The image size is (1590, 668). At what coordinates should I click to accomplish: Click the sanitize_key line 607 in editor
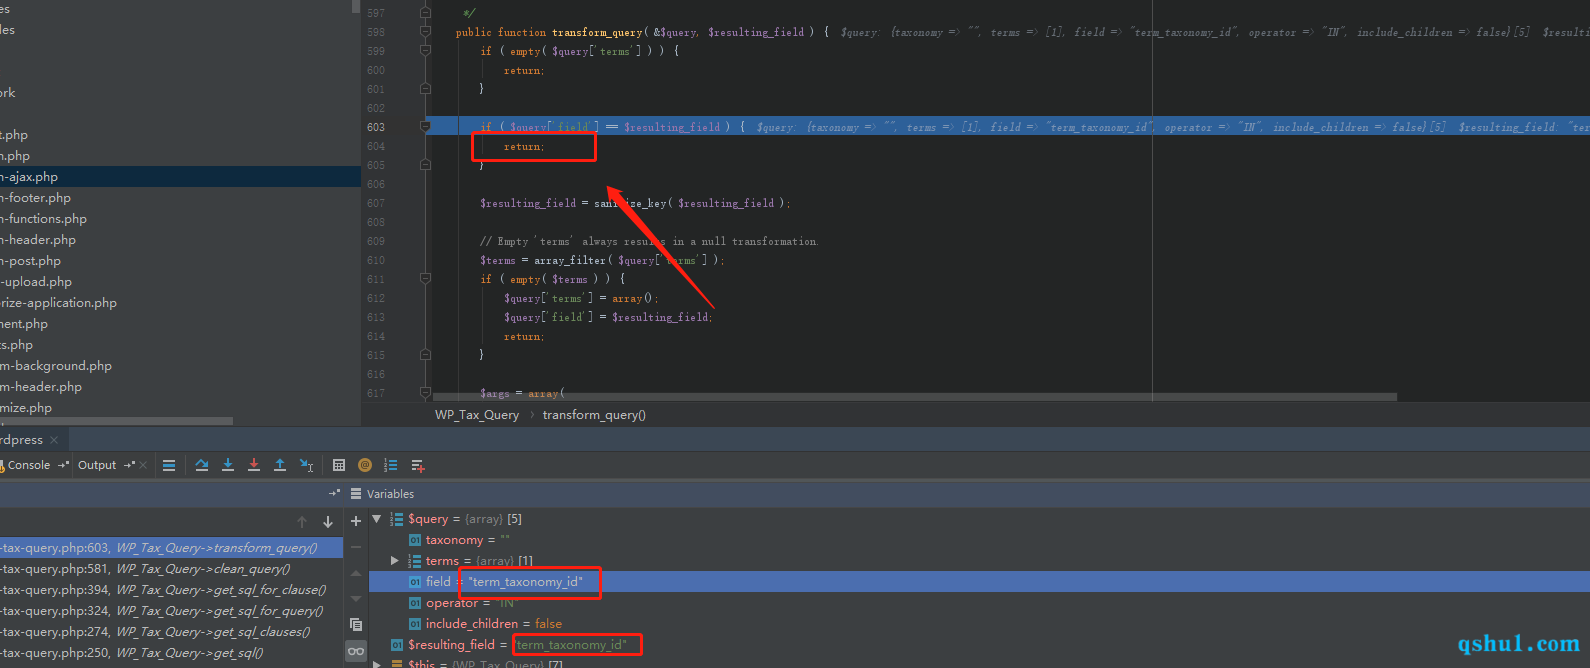pyautogui.click(x=635, y=203)
